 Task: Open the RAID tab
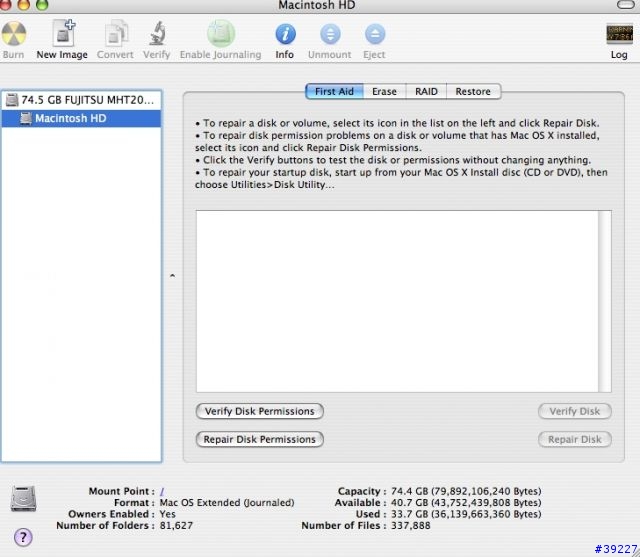point(426,91)
